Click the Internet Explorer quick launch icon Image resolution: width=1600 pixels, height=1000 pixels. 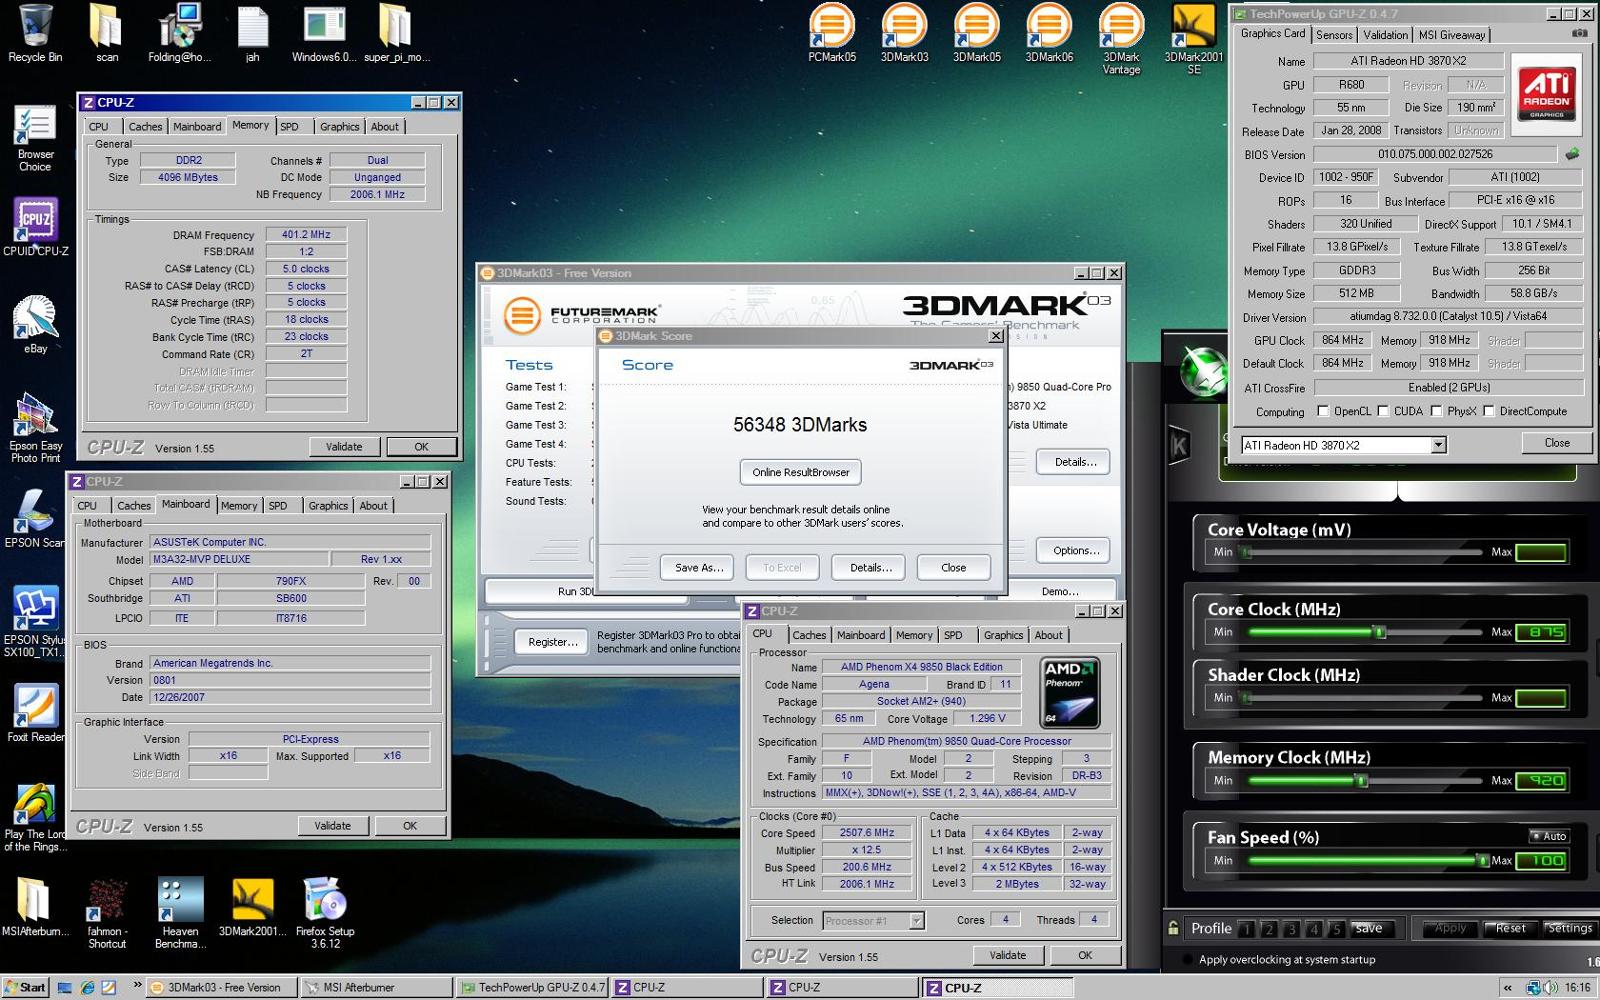click(x=87, y=987)
